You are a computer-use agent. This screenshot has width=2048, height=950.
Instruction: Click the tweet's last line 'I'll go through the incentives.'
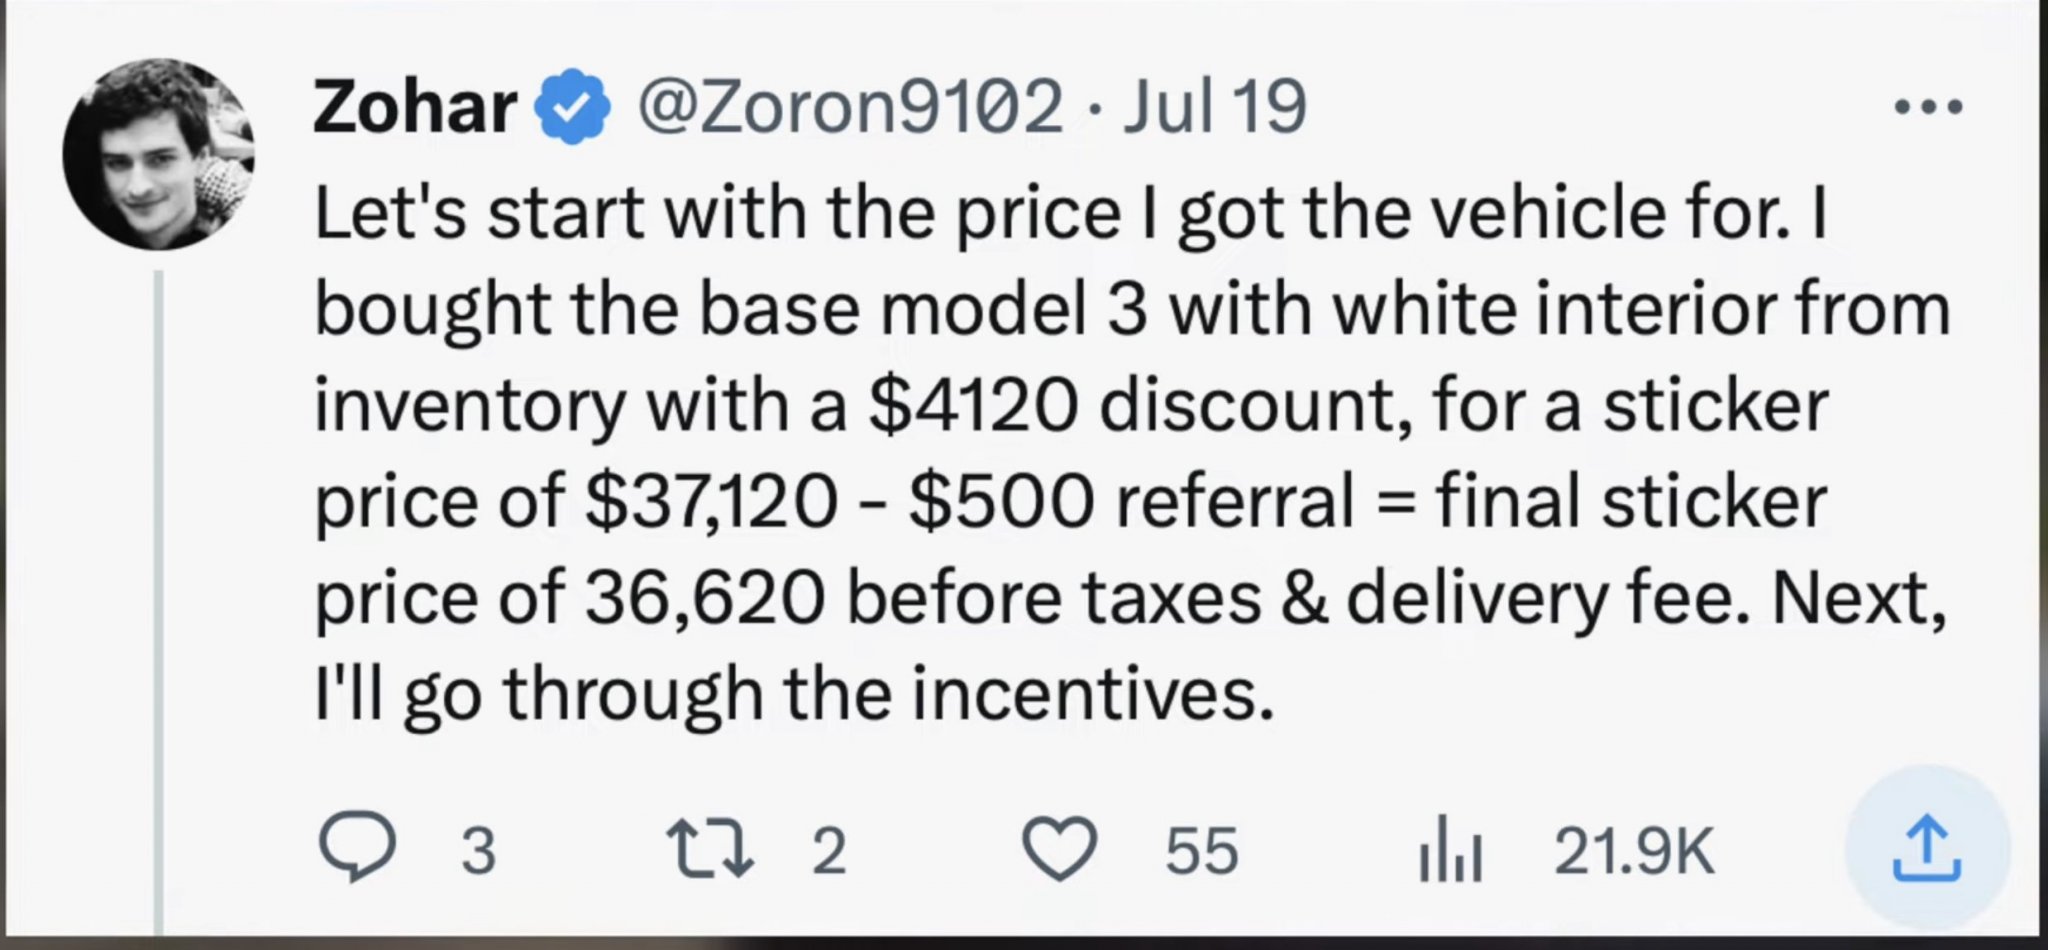[795, 695]
